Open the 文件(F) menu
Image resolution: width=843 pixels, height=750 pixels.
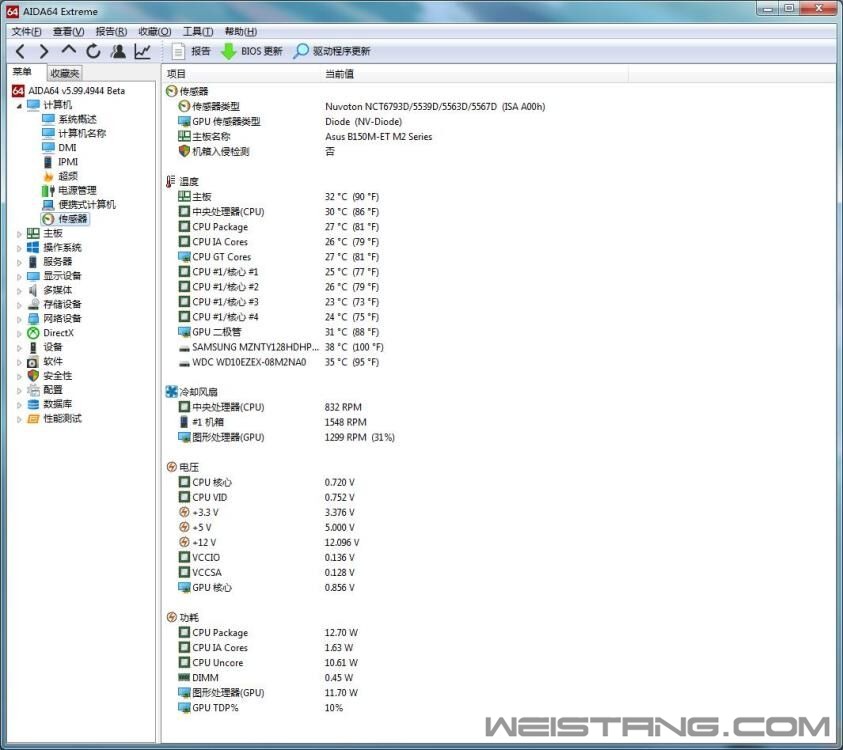click(26, 32)
